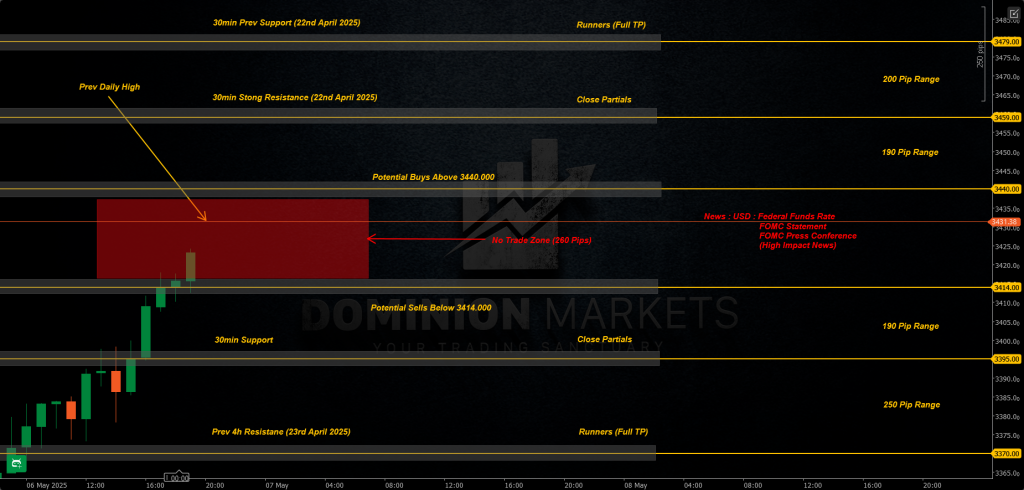Select the '250 Pip Range' label
The width and height of the screenshot is (1024, 490).
tap(912, 404)
